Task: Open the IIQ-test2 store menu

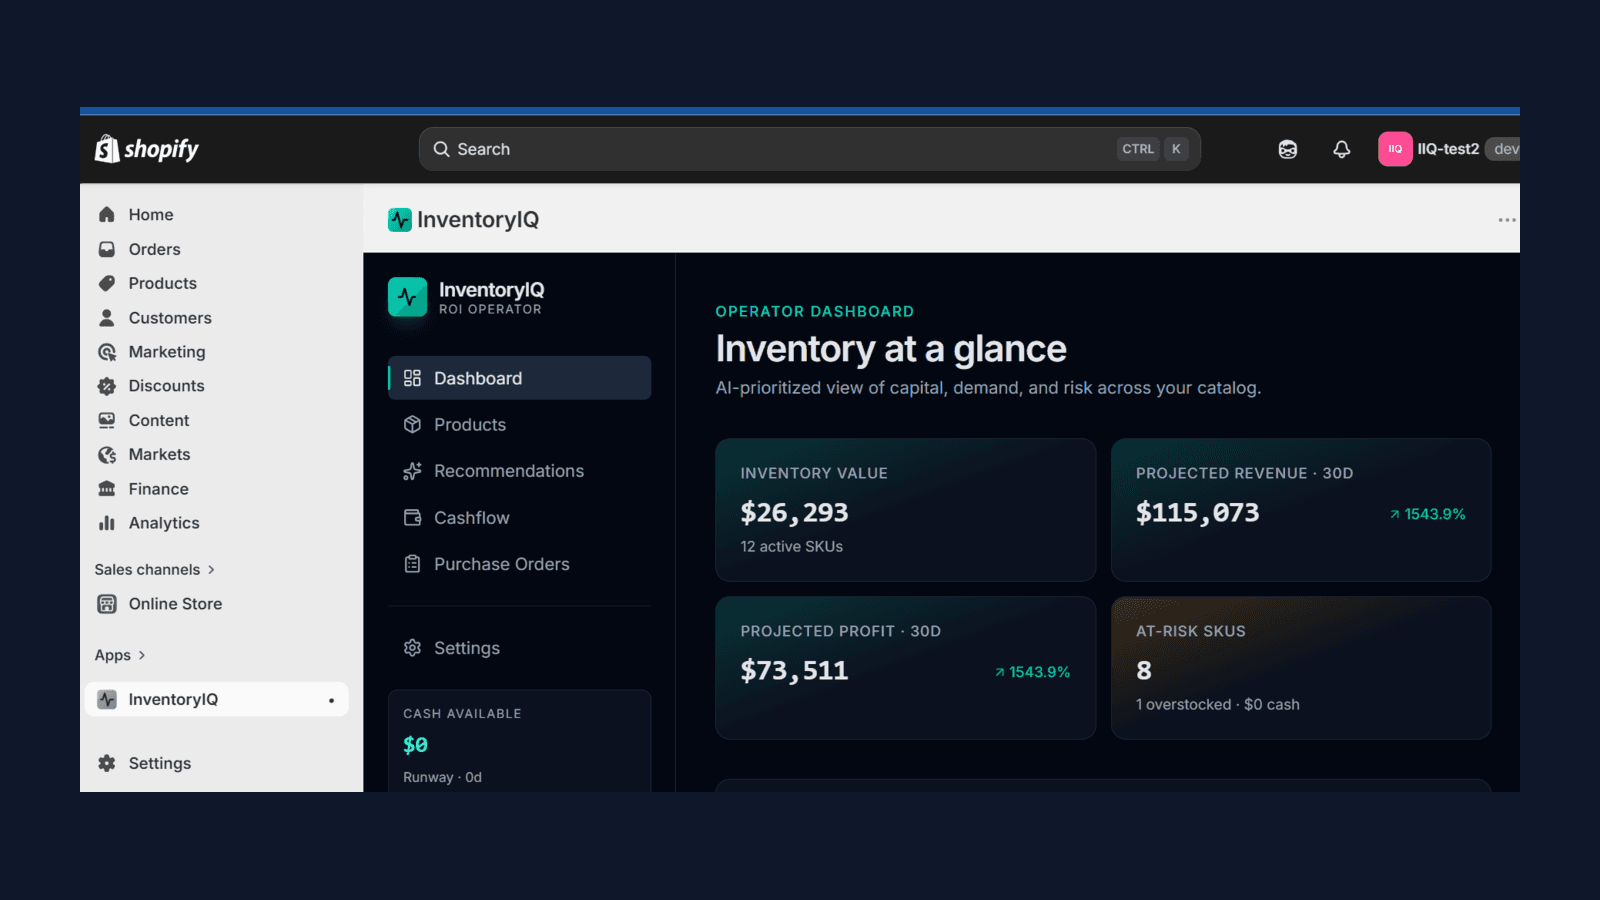Action: (1448, 149)
